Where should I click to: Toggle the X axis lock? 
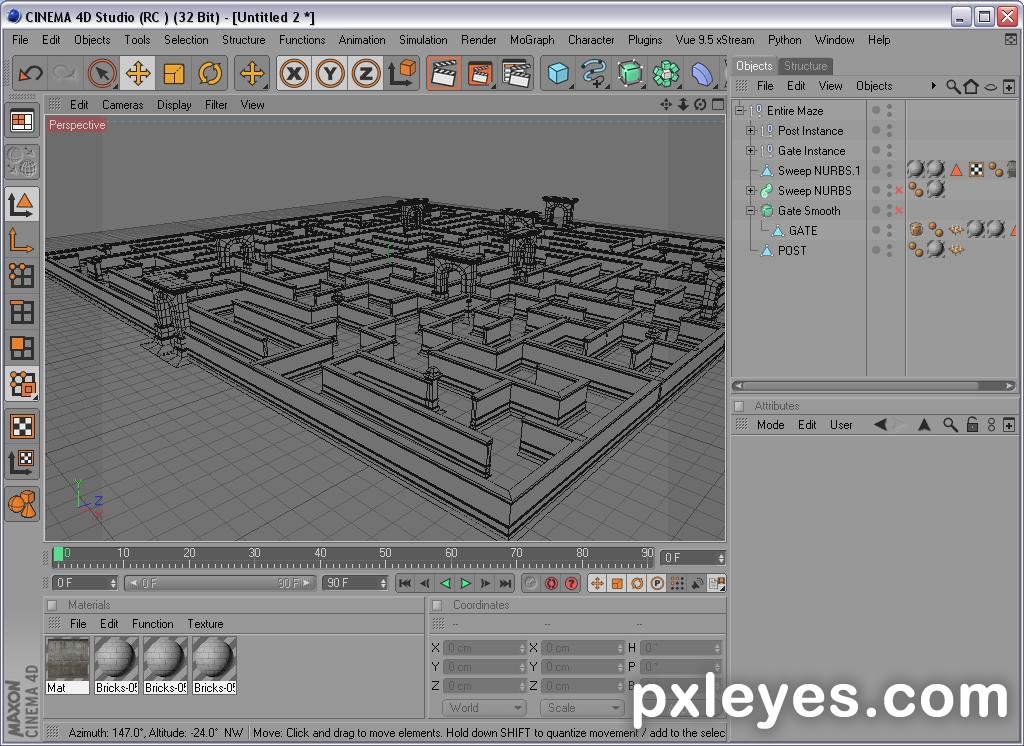[x=294, y=73]
